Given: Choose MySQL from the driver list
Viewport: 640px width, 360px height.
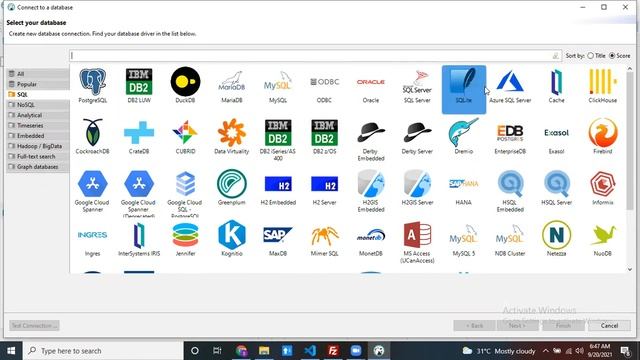Looking at the screenshot, I should click(x=278, y=86).
